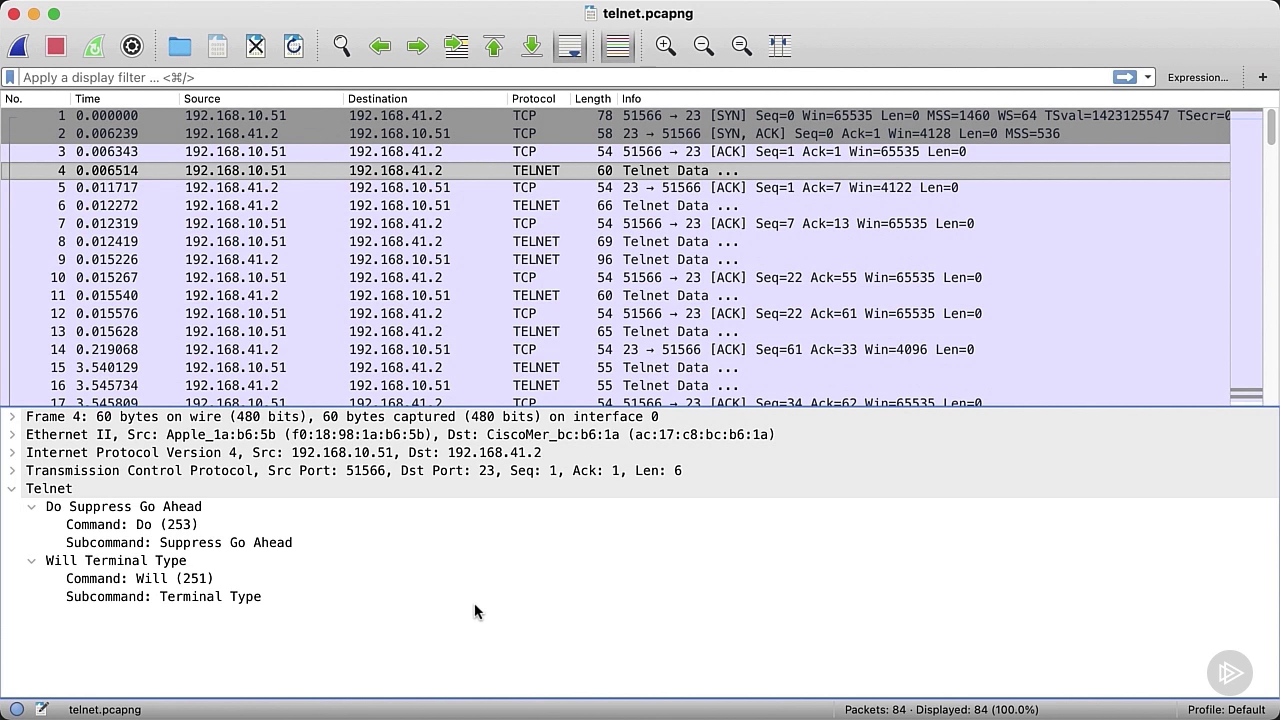
Task: Click the display filter input field
Action: (565, 77)
